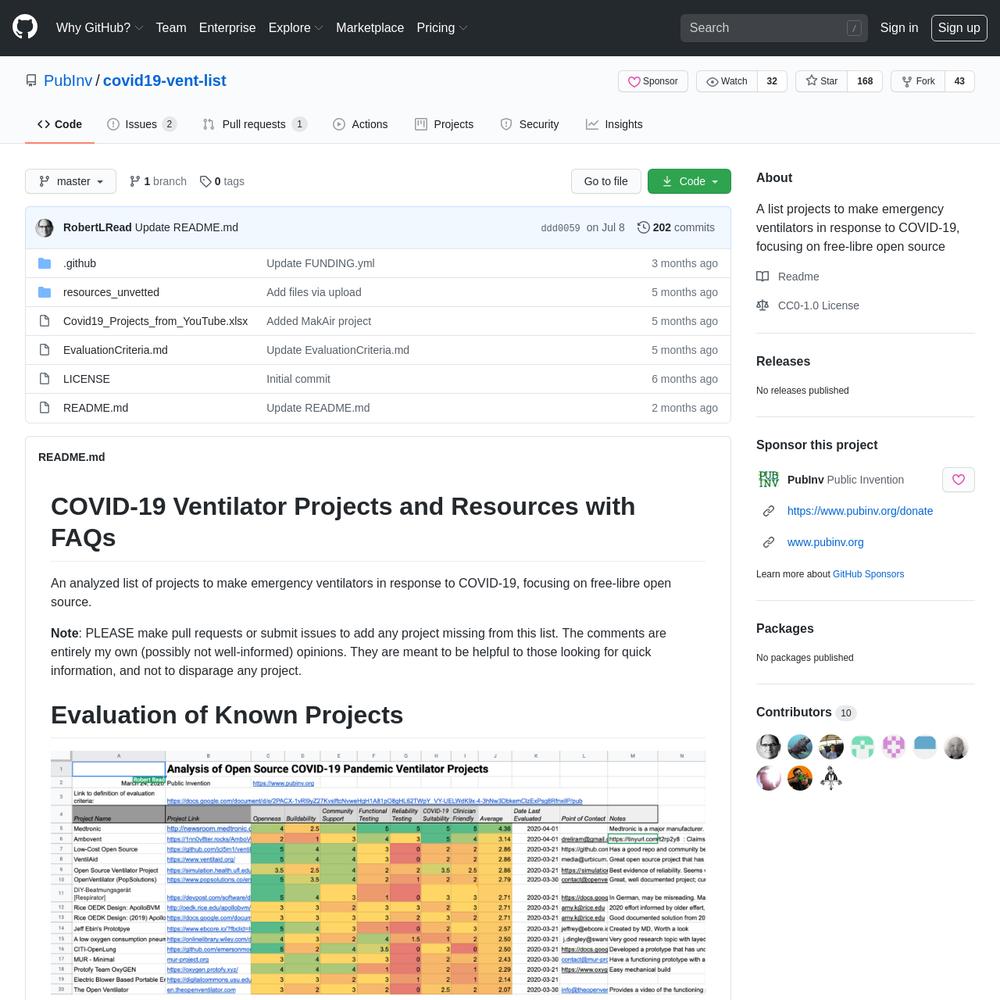
Task: Open commit hash ddd0059
Action: 560,228
